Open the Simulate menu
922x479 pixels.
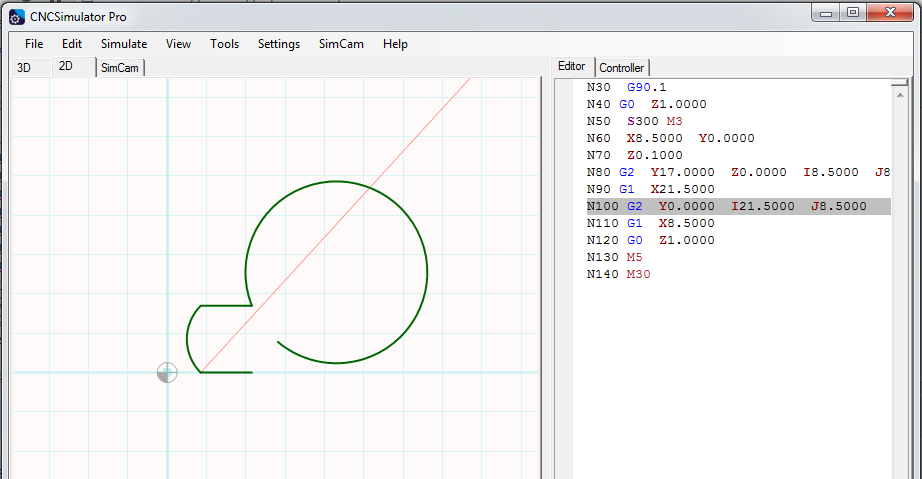[x=124, y=44]
